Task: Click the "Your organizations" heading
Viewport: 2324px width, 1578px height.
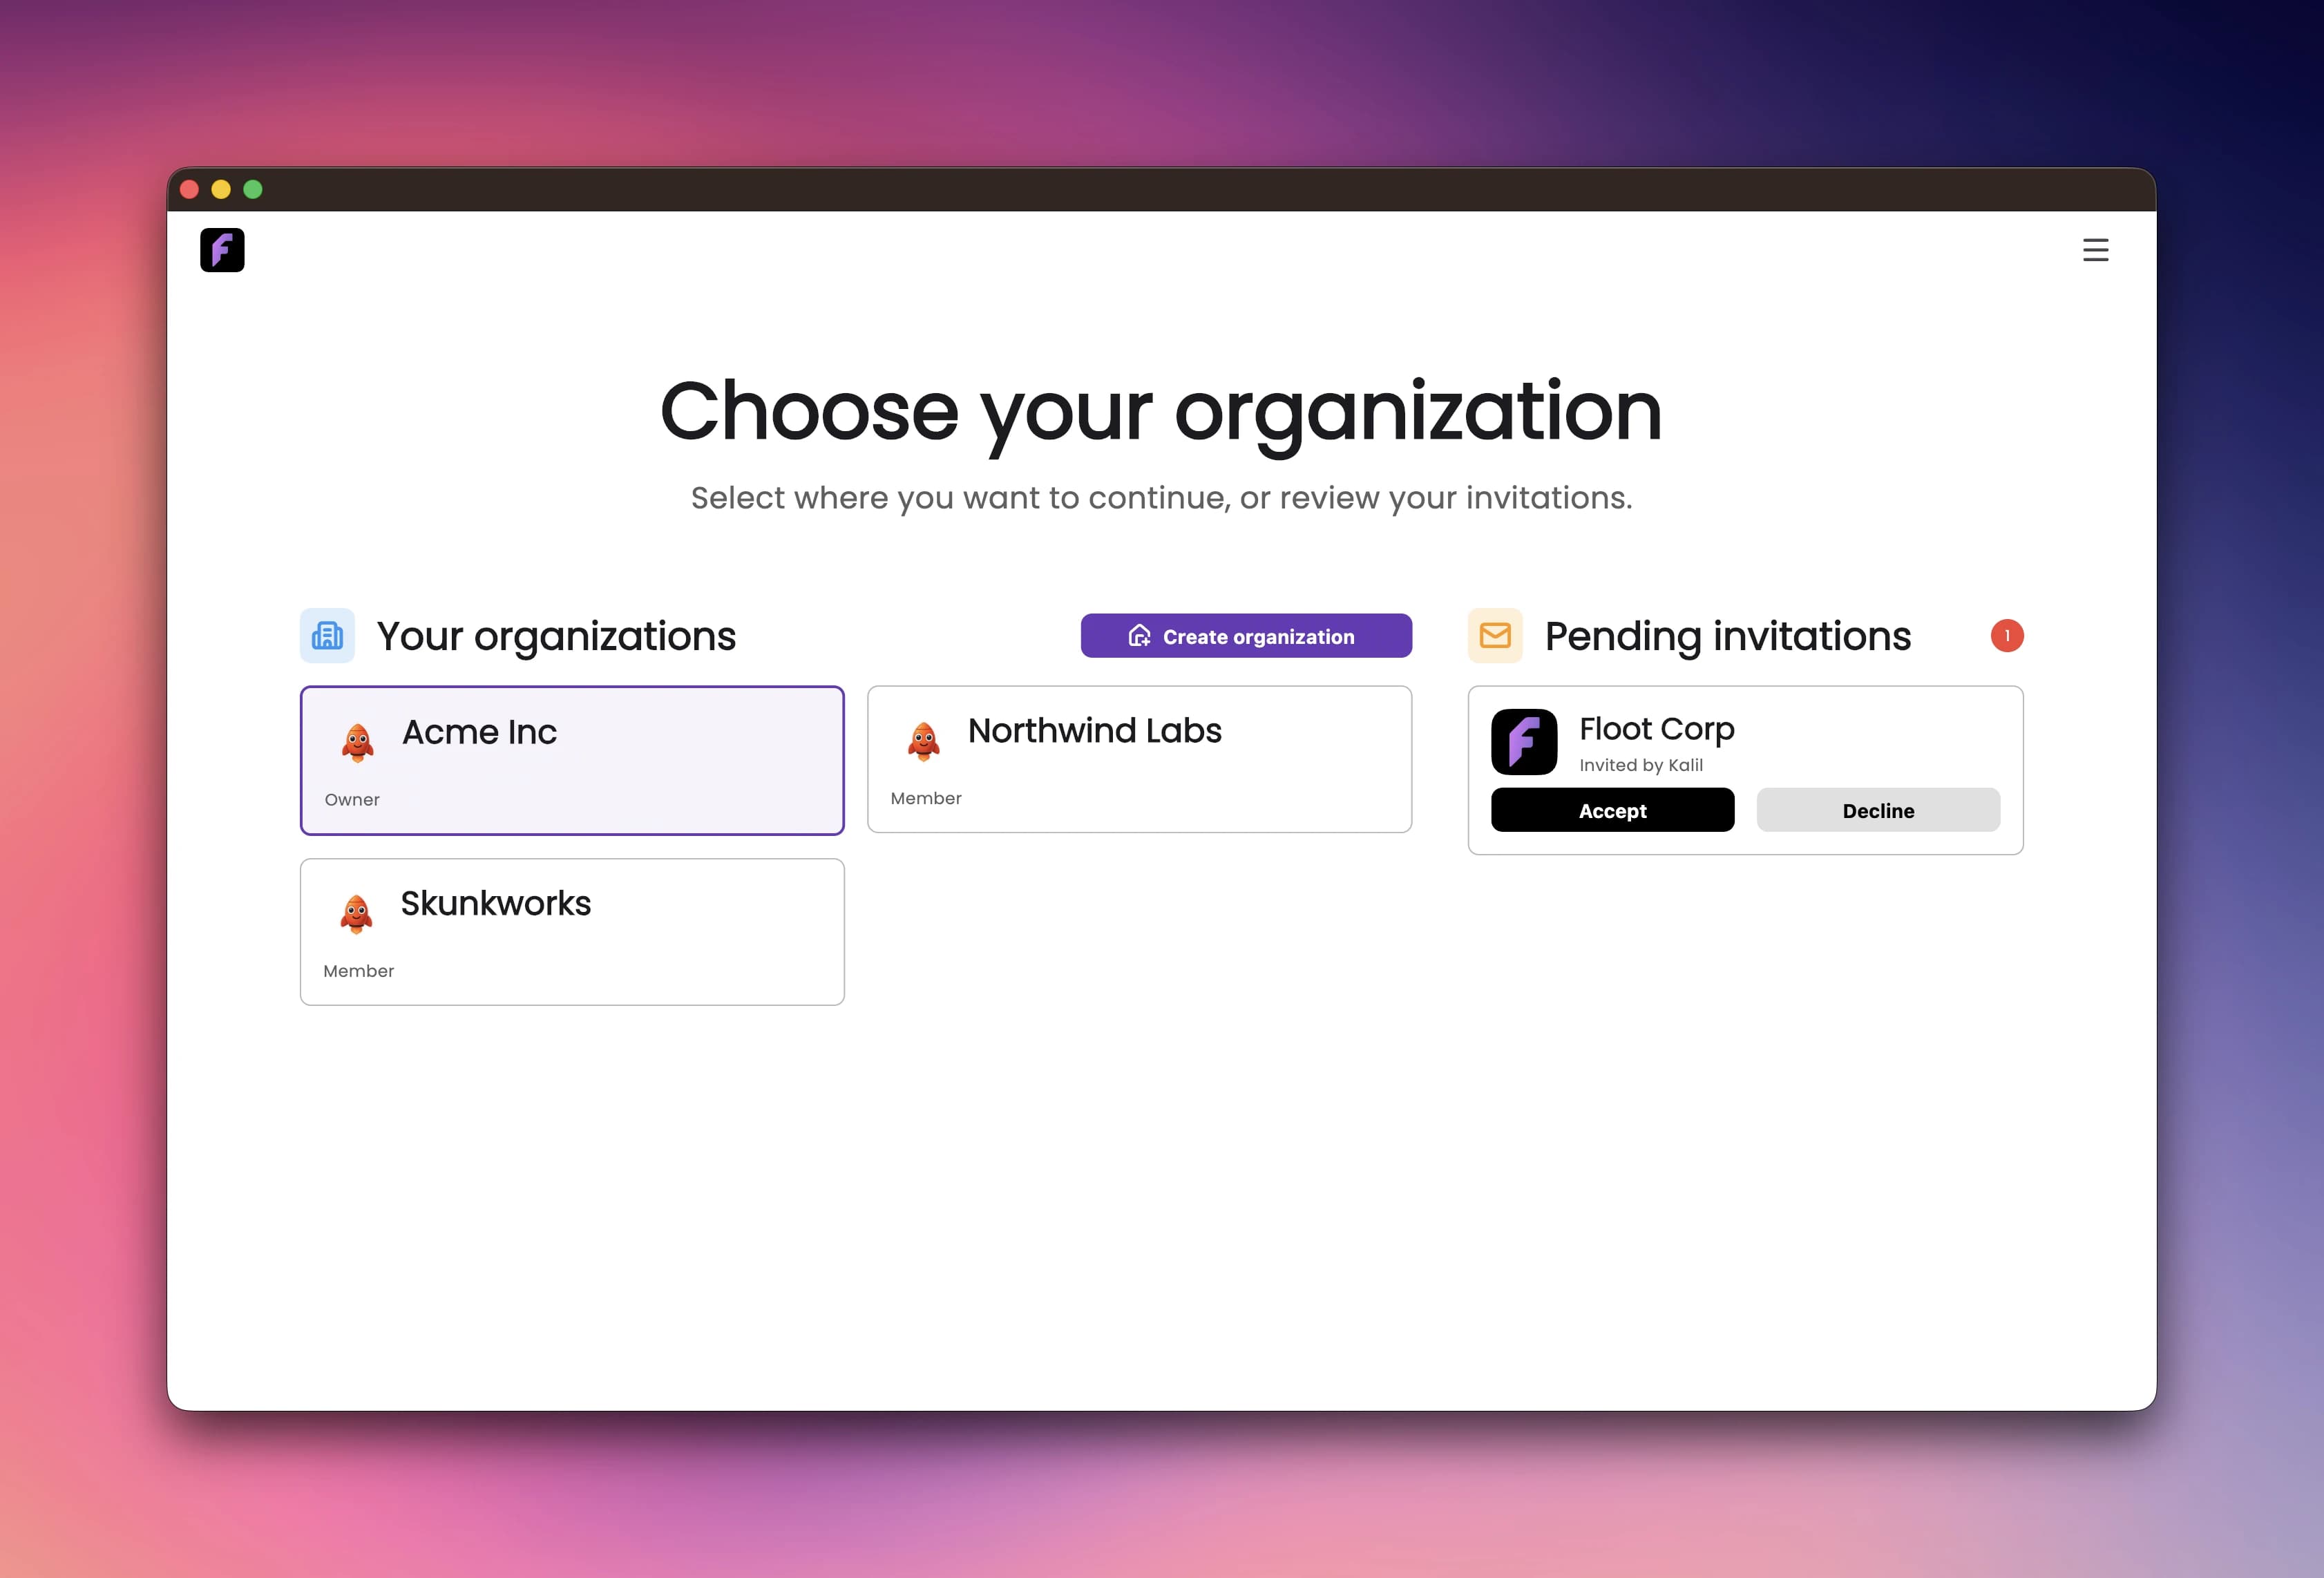Action: [x=556, y=636]
